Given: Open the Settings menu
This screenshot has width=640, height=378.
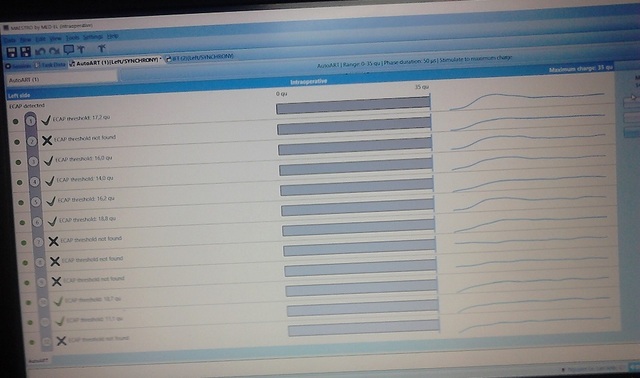Looking at the screenshot, I should (93, 37).
